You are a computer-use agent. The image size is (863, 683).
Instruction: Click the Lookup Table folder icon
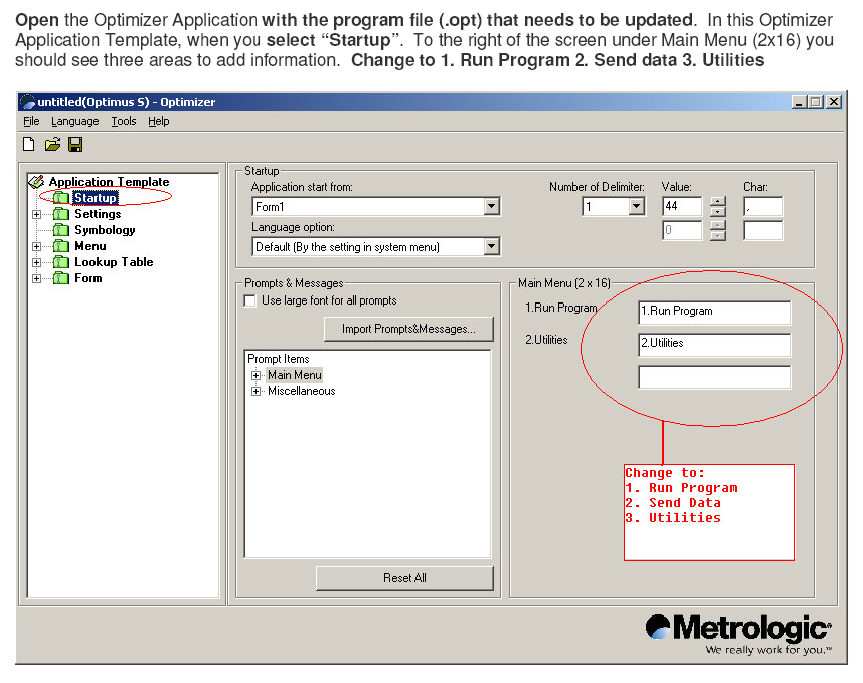(x=60, y=262)
